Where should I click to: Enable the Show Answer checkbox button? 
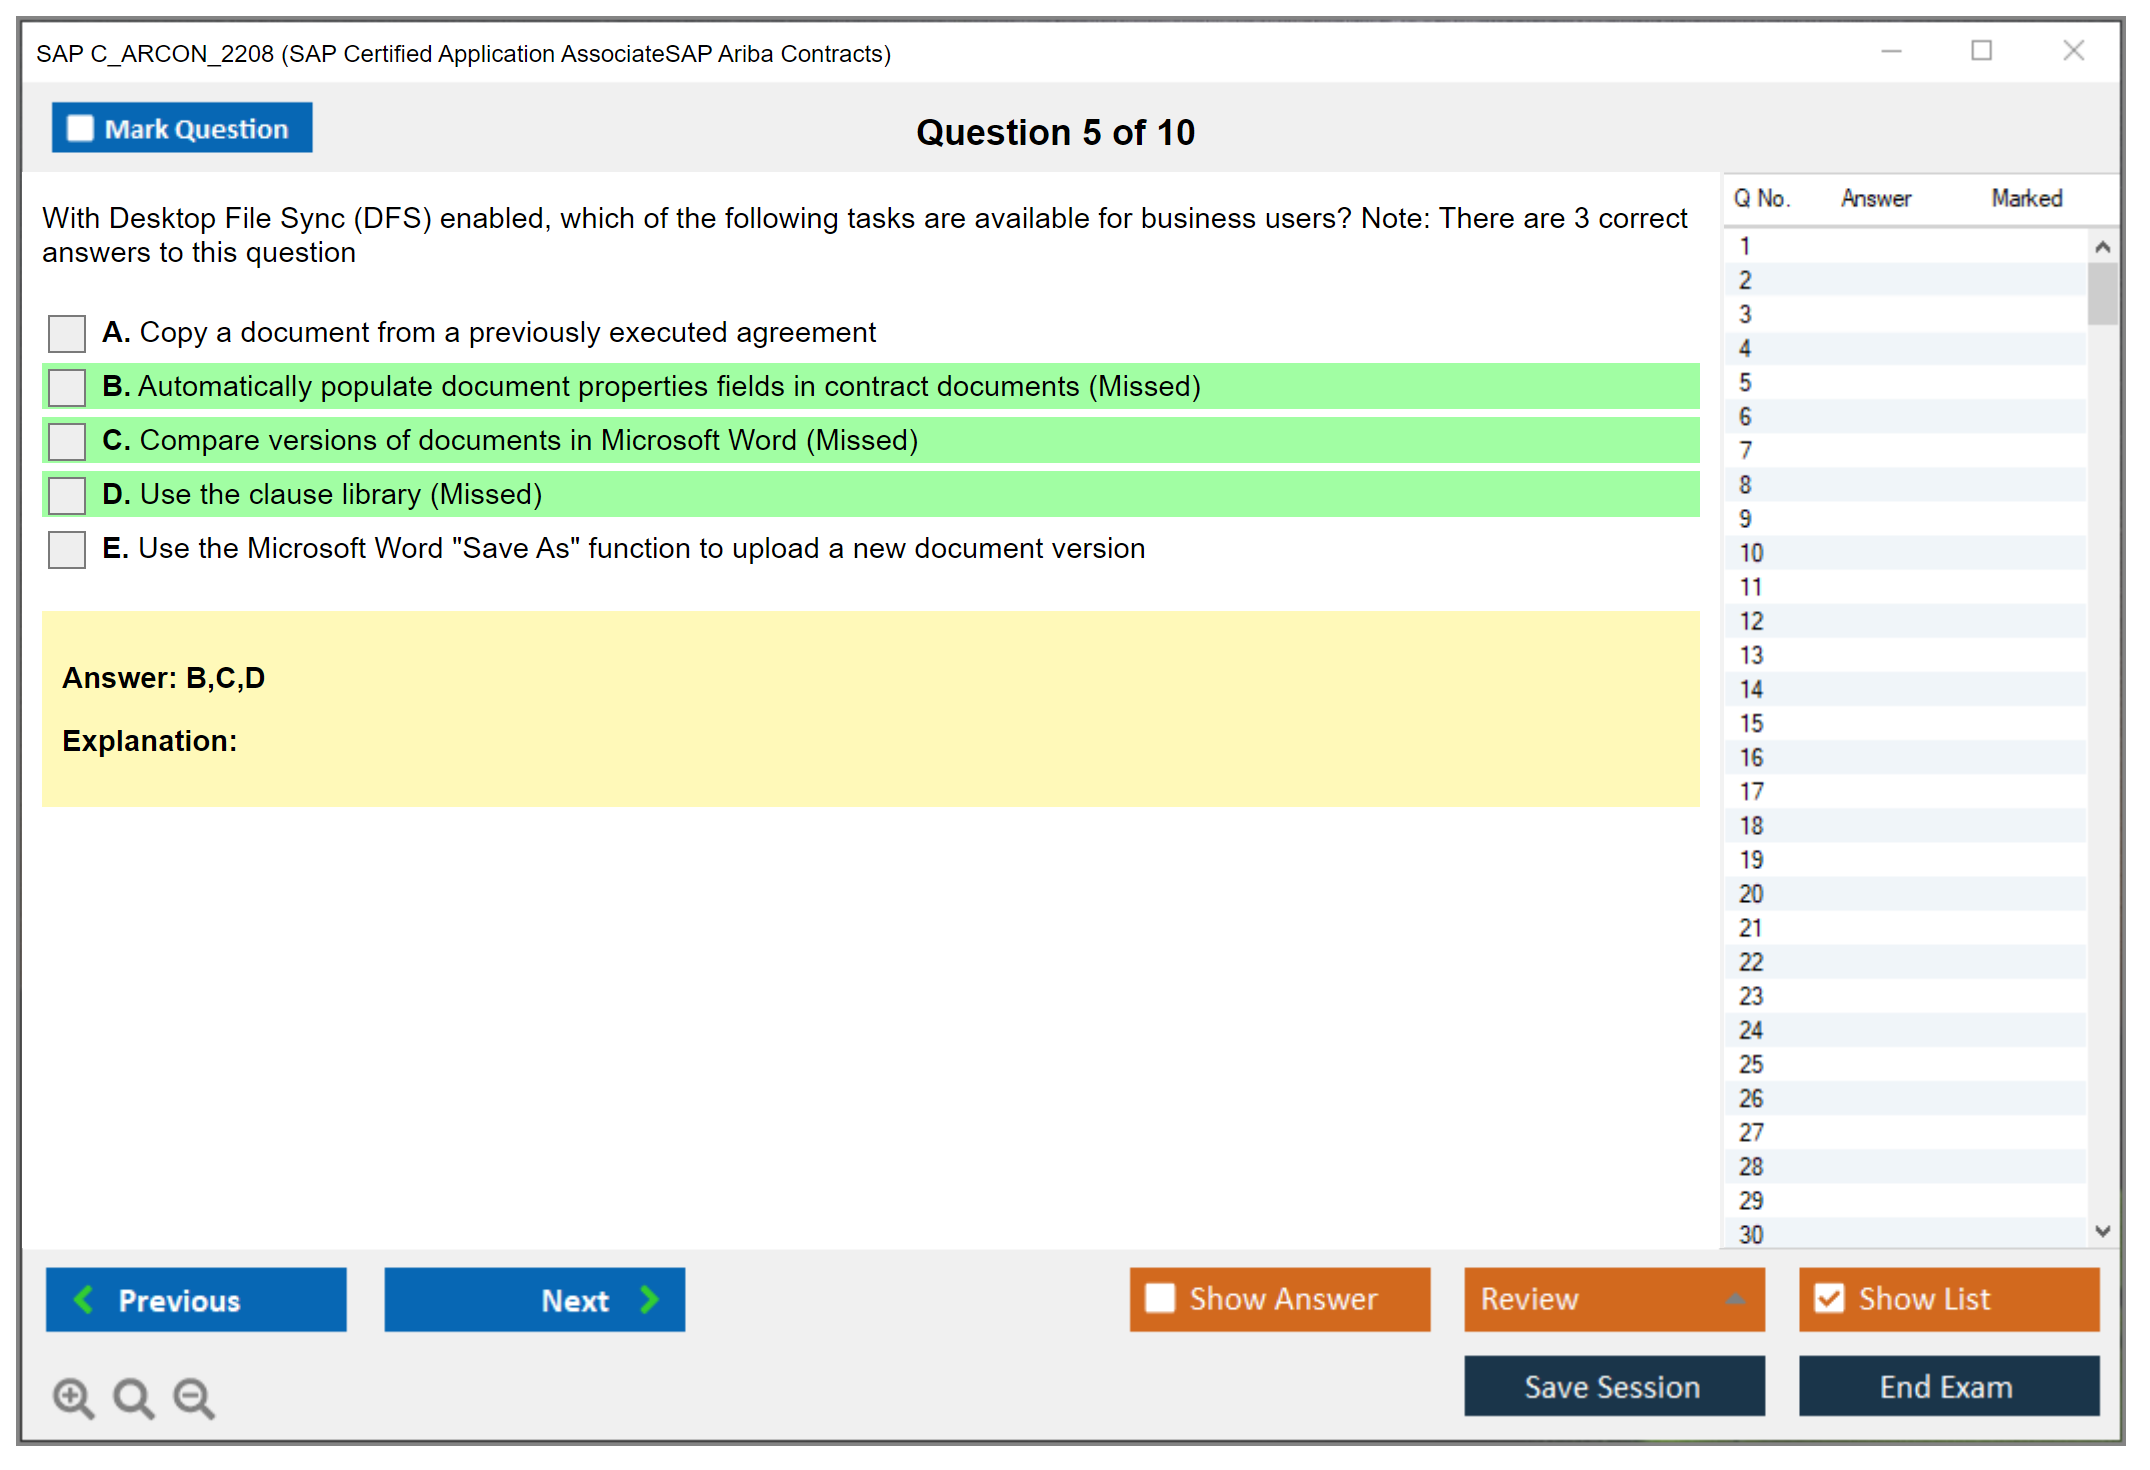[1160, 1298]
